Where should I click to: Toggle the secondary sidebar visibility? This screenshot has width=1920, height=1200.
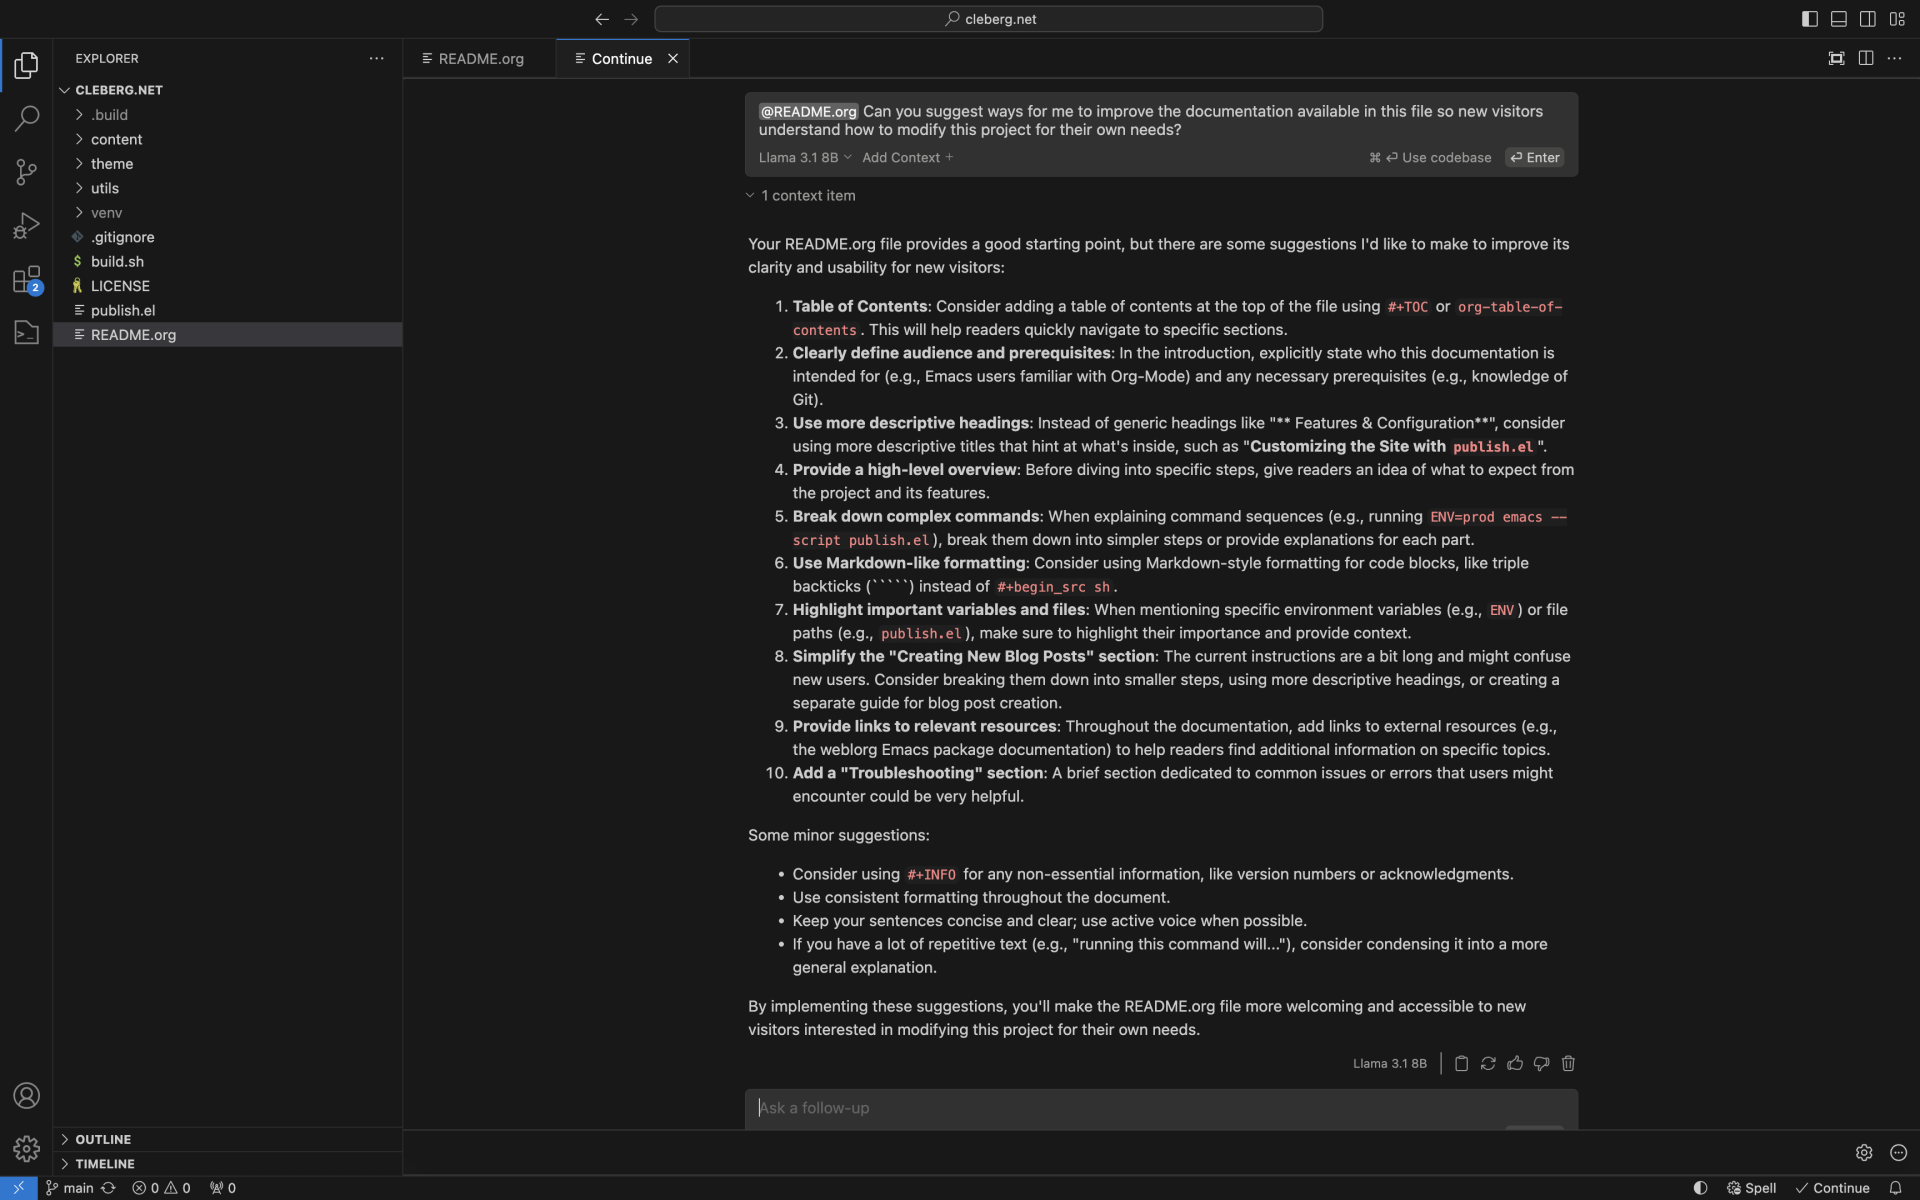pos(1868,18)
